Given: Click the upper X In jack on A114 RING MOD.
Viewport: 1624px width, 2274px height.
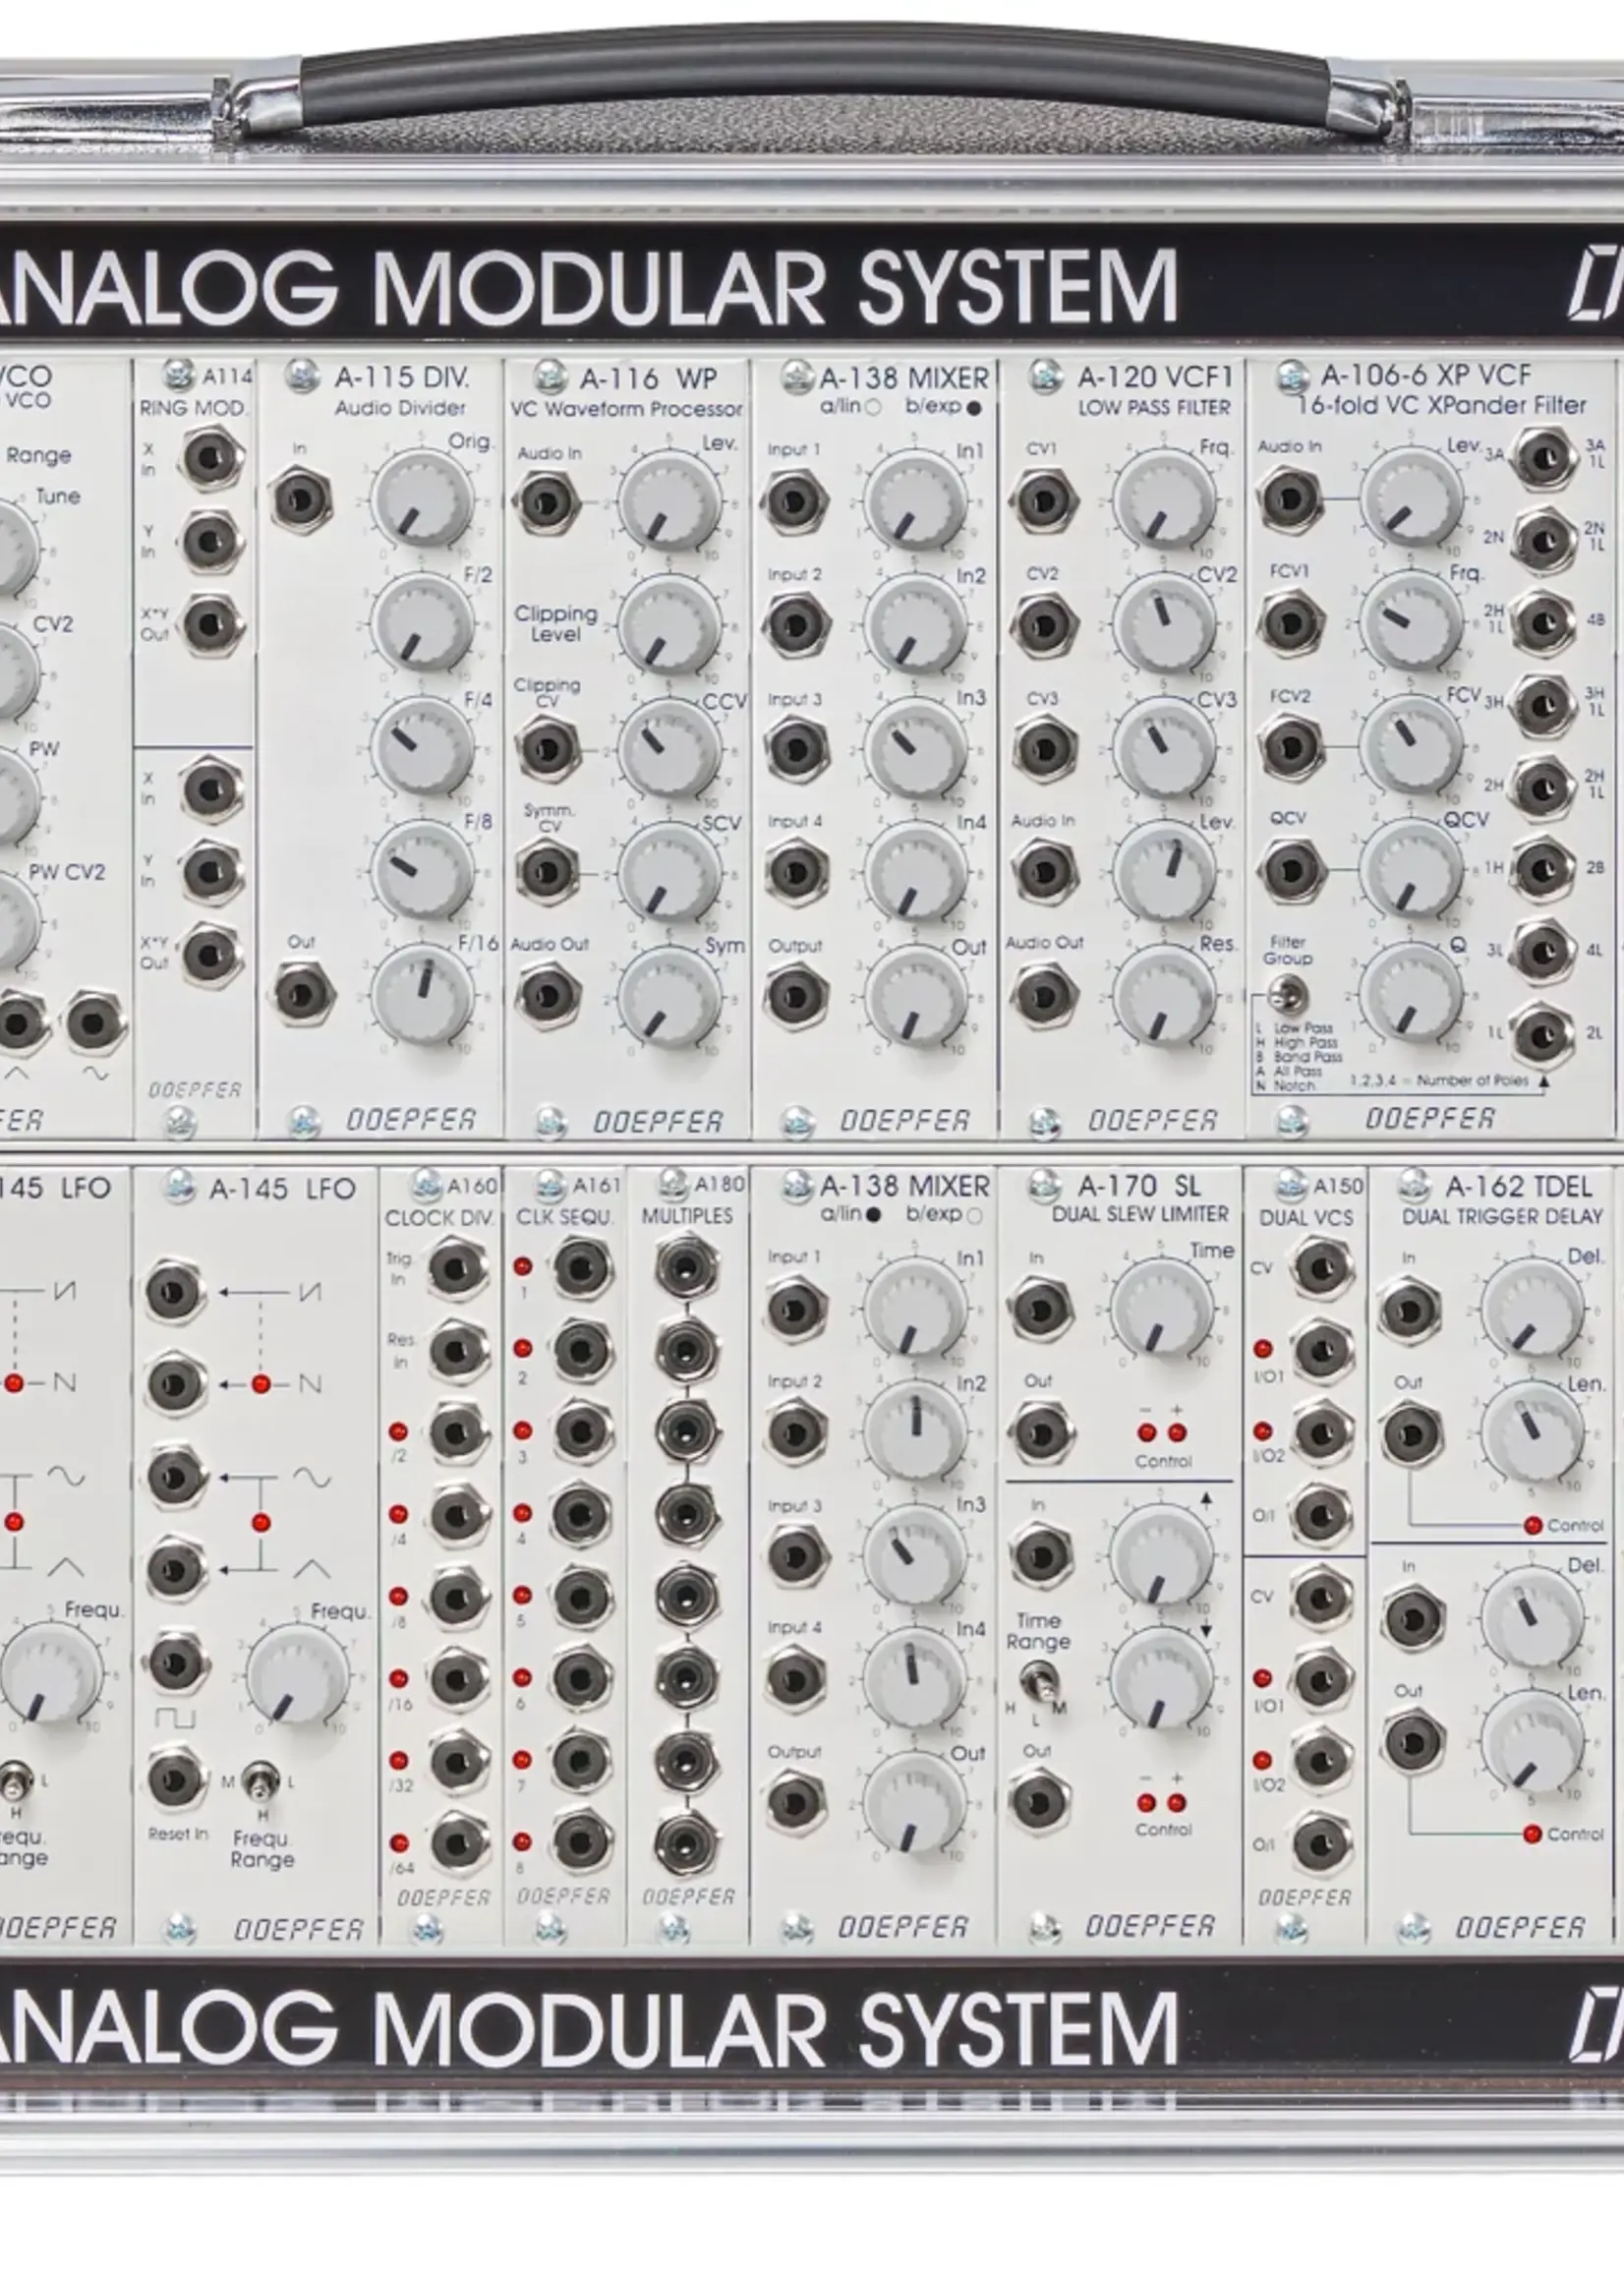Looking at the screenshot, I should coord(211,458).
